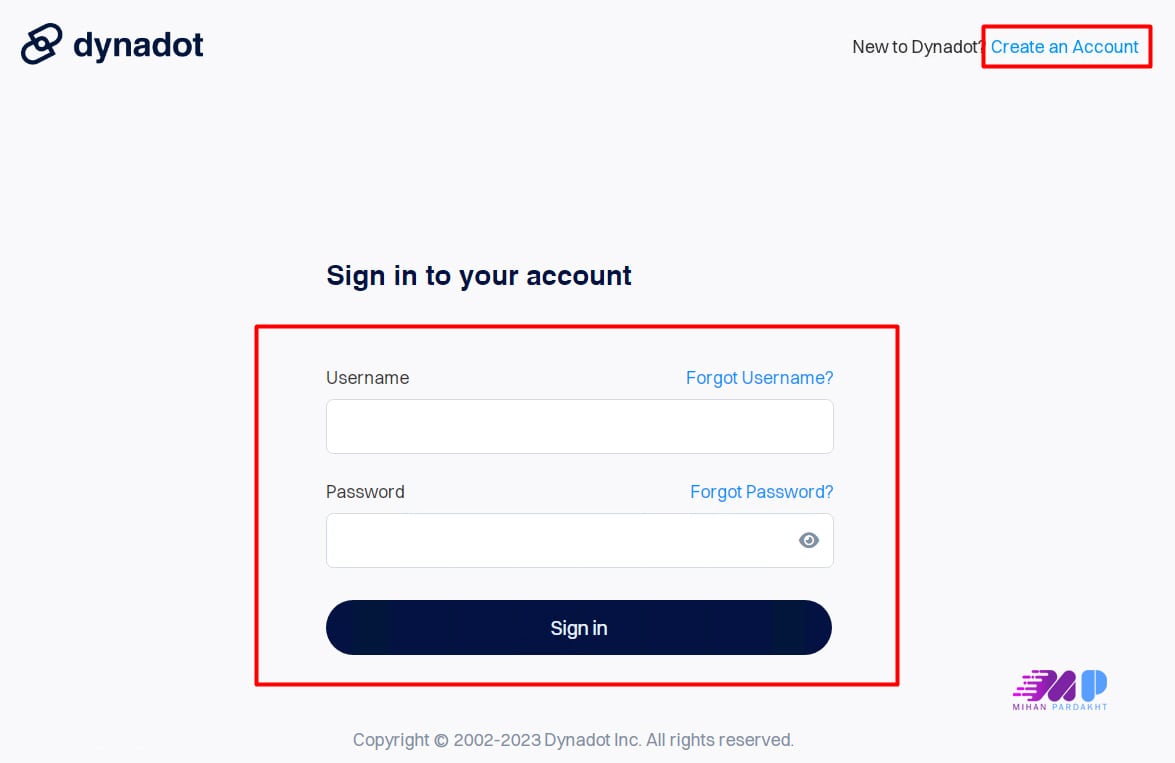The width and height of the screenshot is (1175, 763).
Task: Click the Password field label
Action: 365,492
